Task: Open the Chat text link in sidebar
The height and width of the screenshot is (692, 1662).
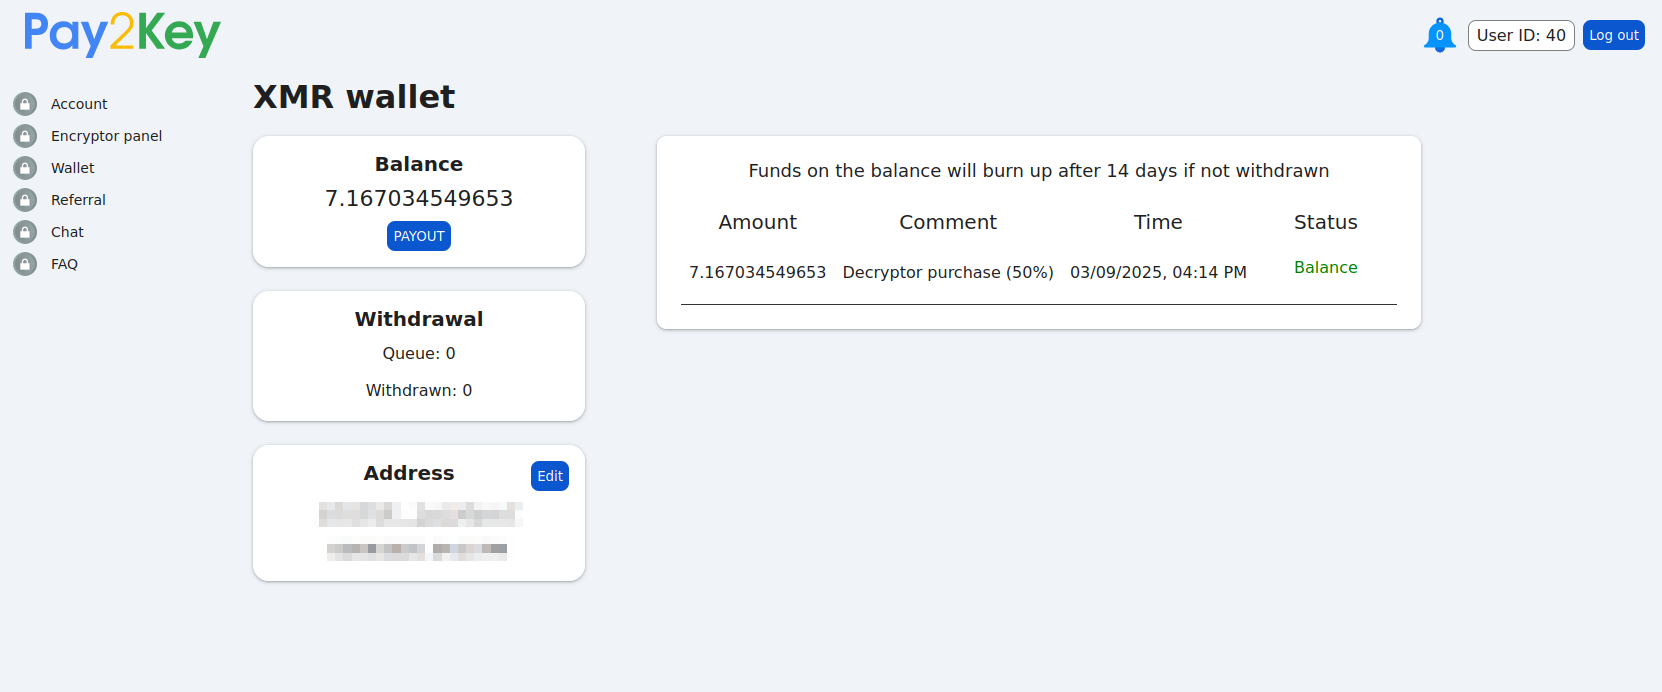Action: 67,232
